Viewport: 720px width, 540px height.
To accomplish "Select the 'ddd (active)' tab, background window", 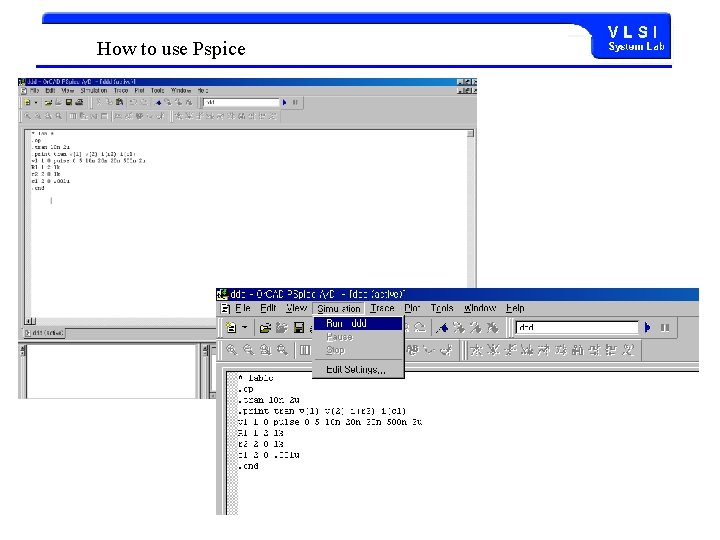I will (x=44, y=332).
